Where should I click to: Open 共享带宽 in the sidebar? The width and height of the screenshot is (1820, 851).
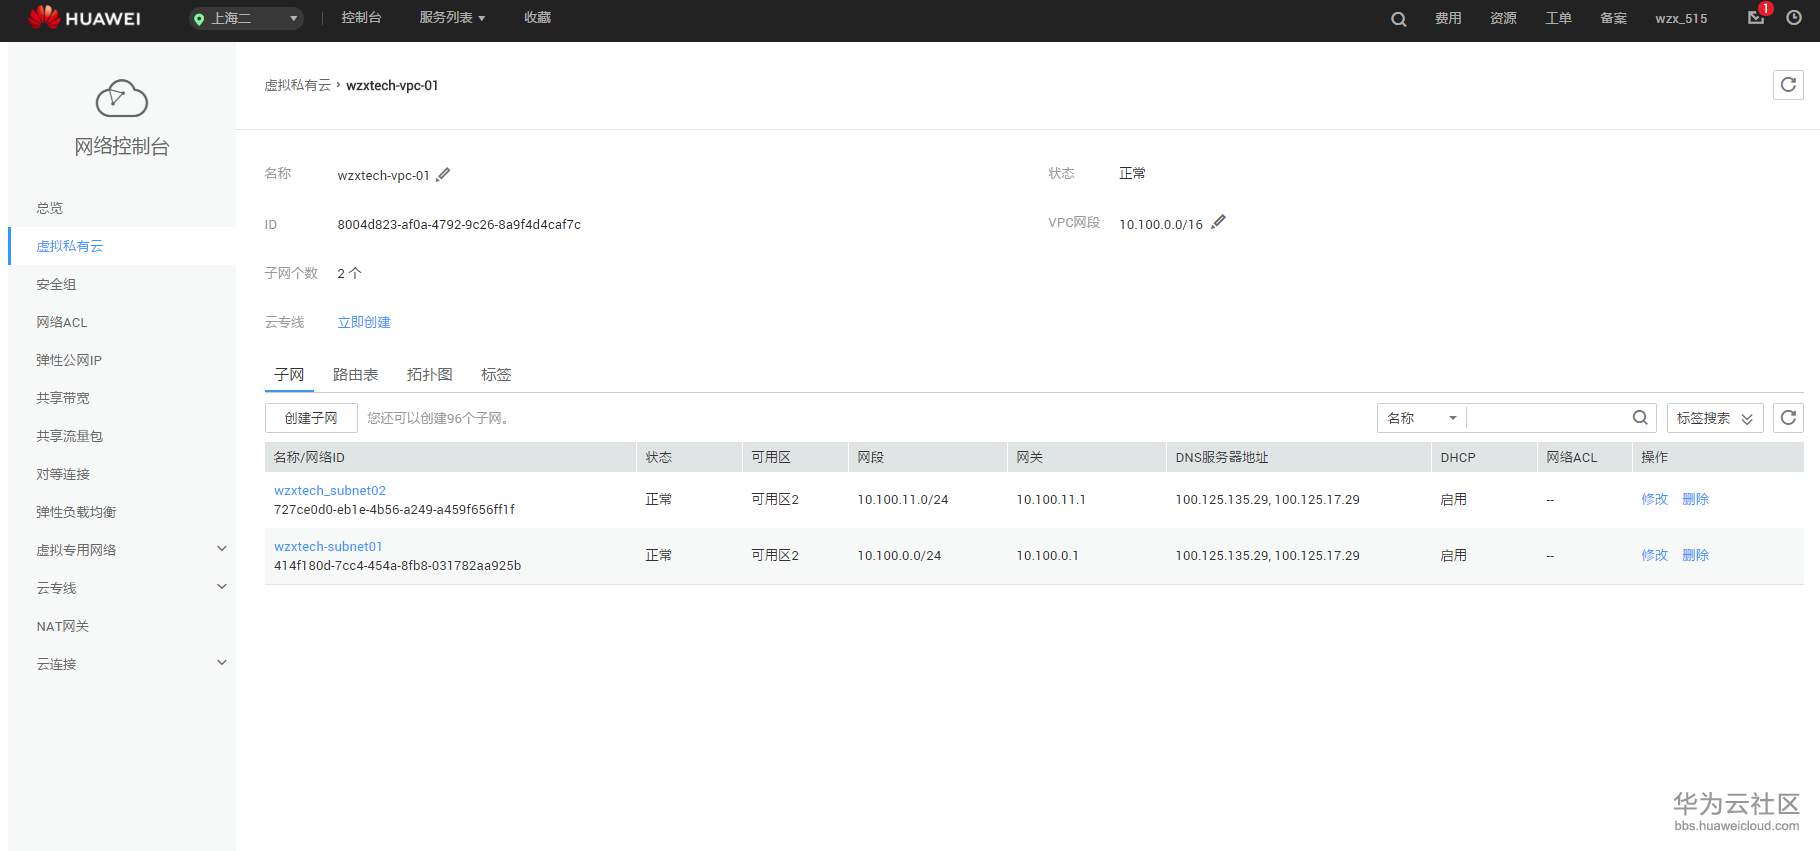click(x=63, y=398)
